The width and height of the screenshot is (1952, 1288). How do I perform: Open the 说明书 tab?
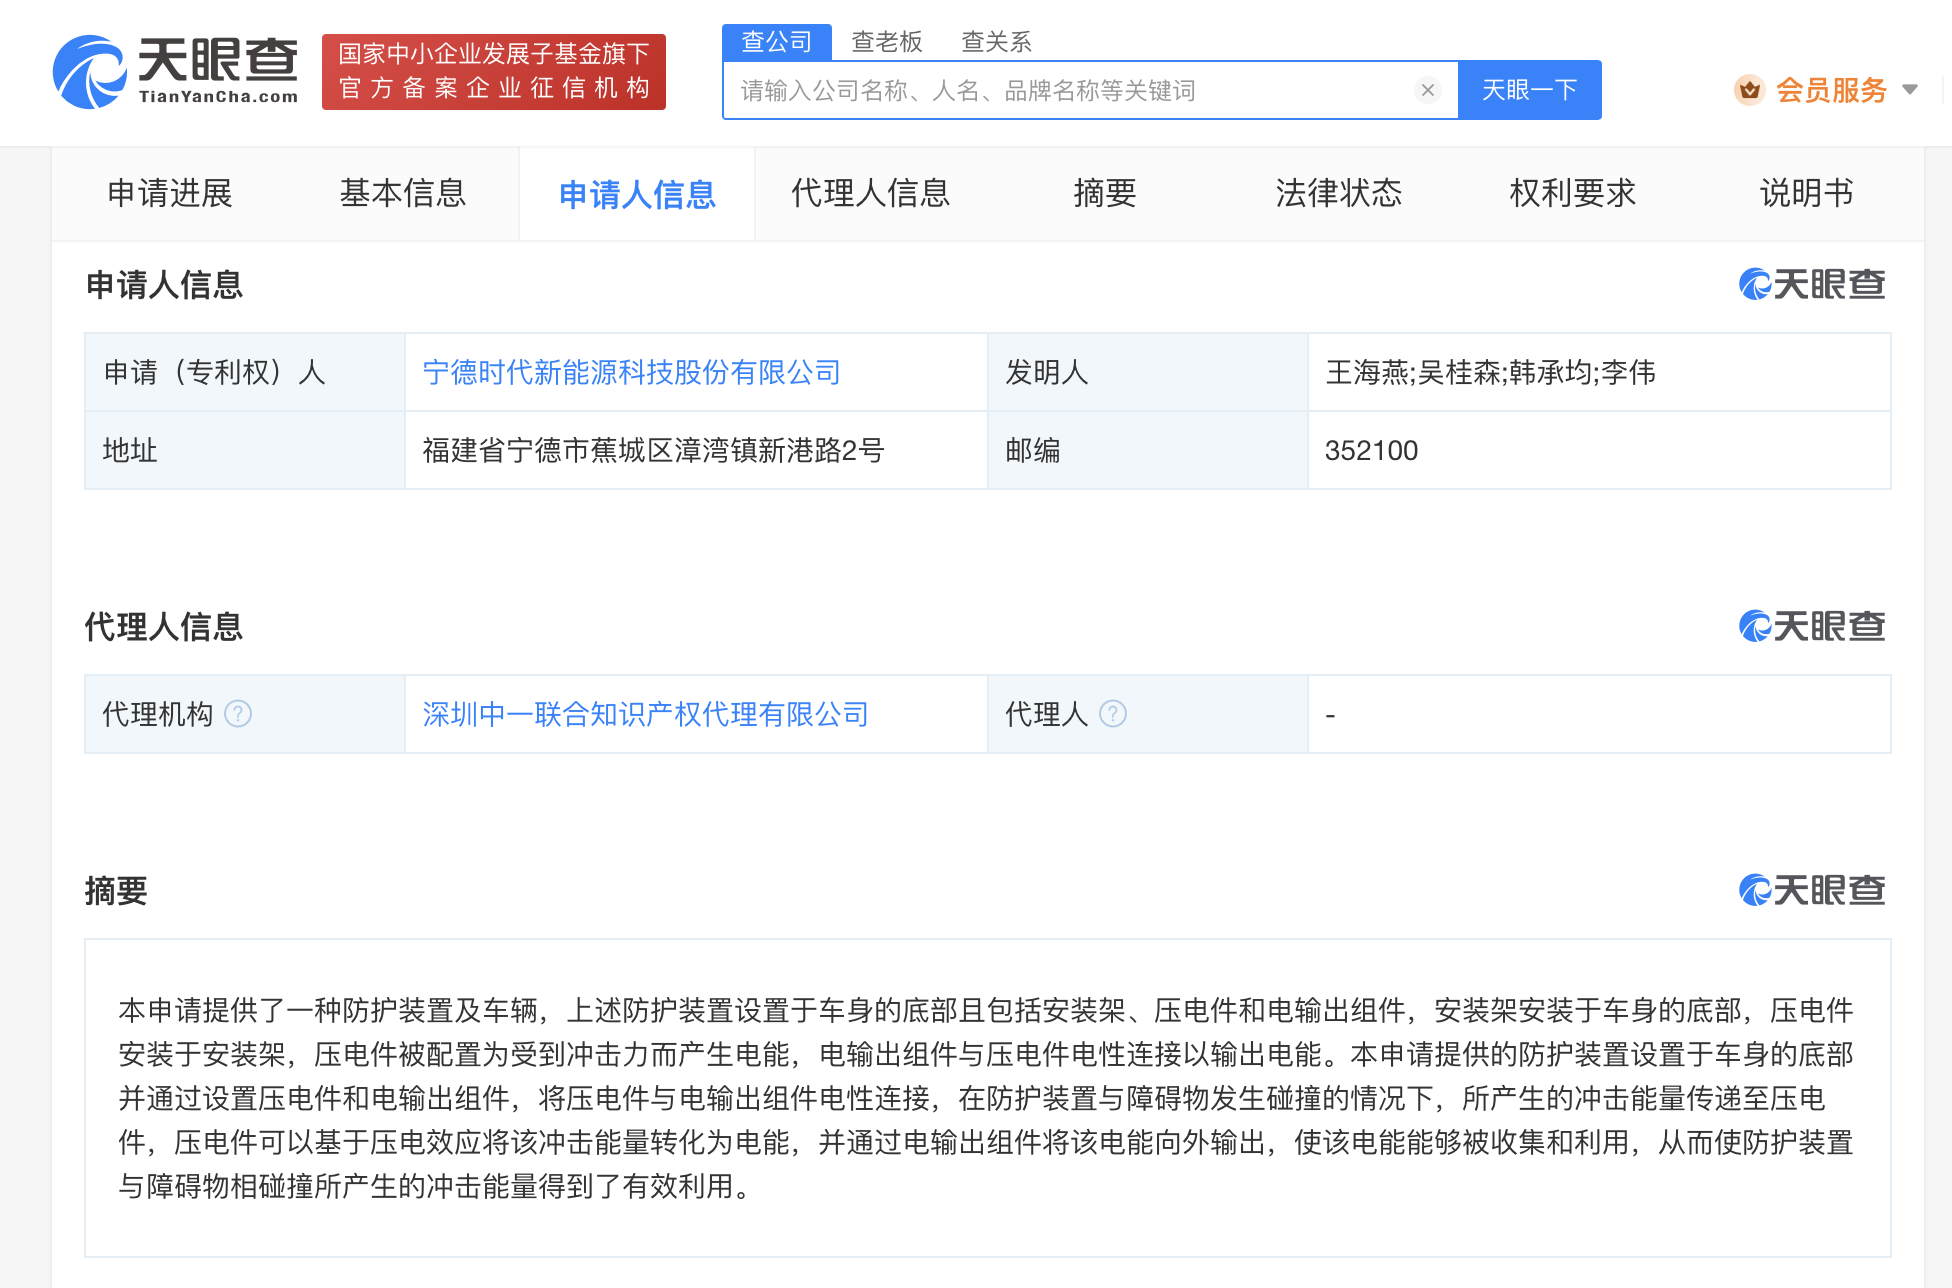(x=1805, y=194)
